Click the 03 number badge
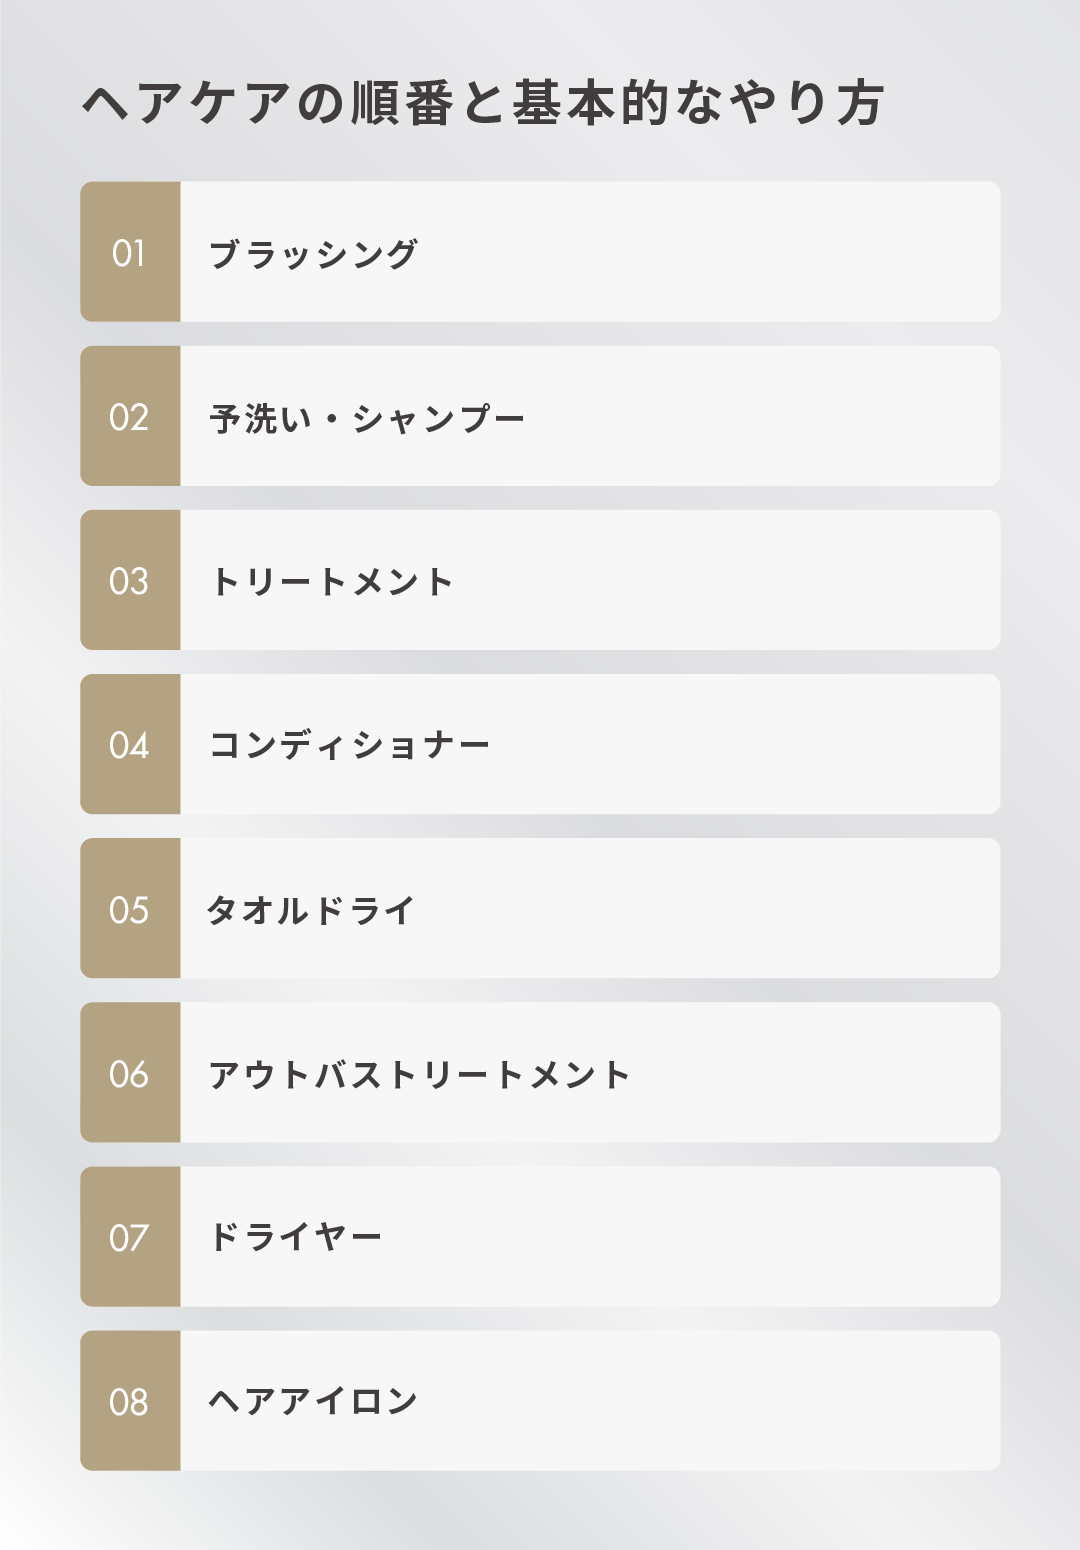1080x1550 pixels. [x=130, y=580]
